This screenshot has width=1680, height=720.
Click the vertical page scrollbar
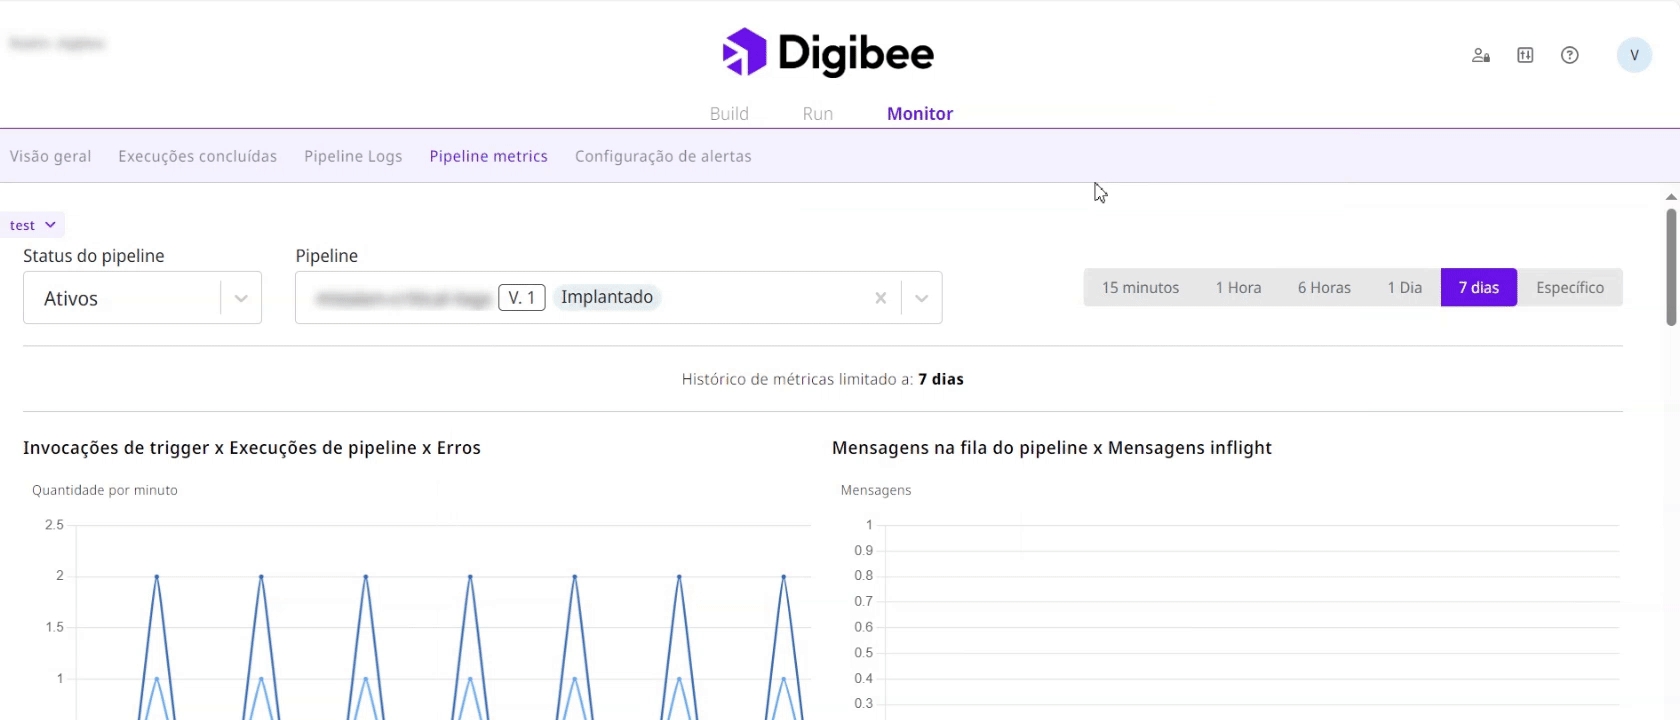tap(1671, 268)
